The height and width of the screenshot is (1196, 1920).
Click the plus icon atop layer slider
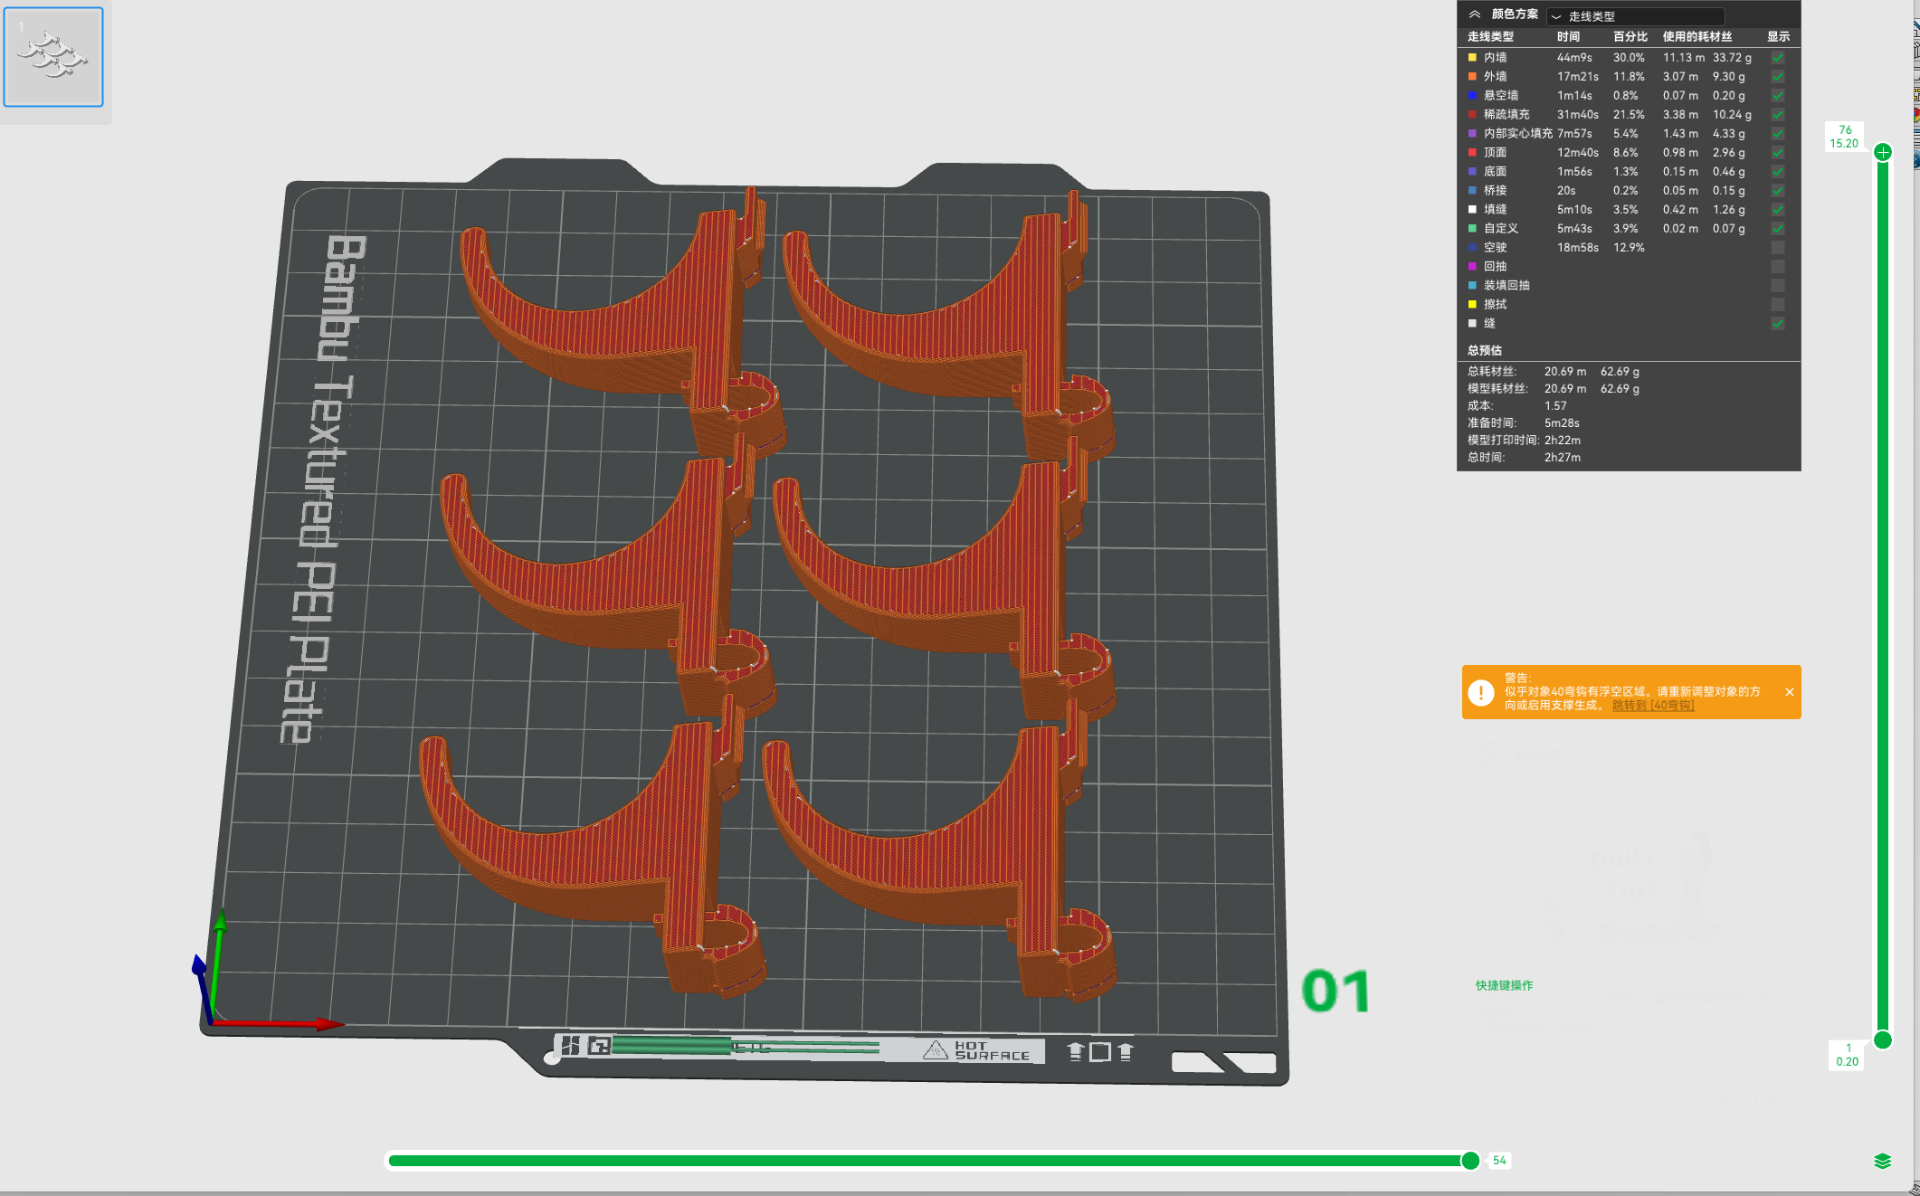click(1883, 153)
